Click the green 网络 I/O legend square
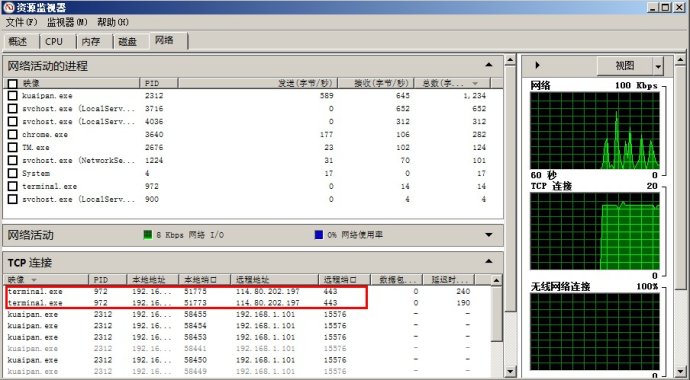 (x=148, y=235)
